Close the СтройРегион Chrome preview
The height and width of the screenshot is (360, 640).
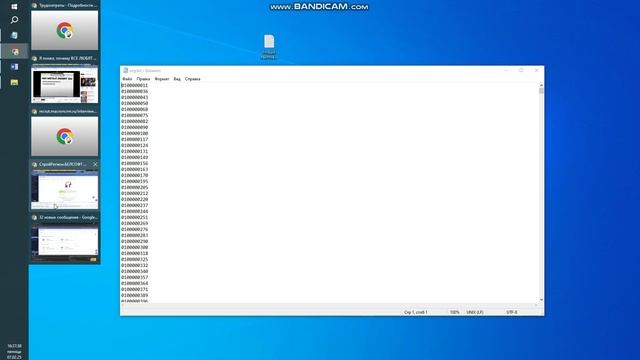95,164
